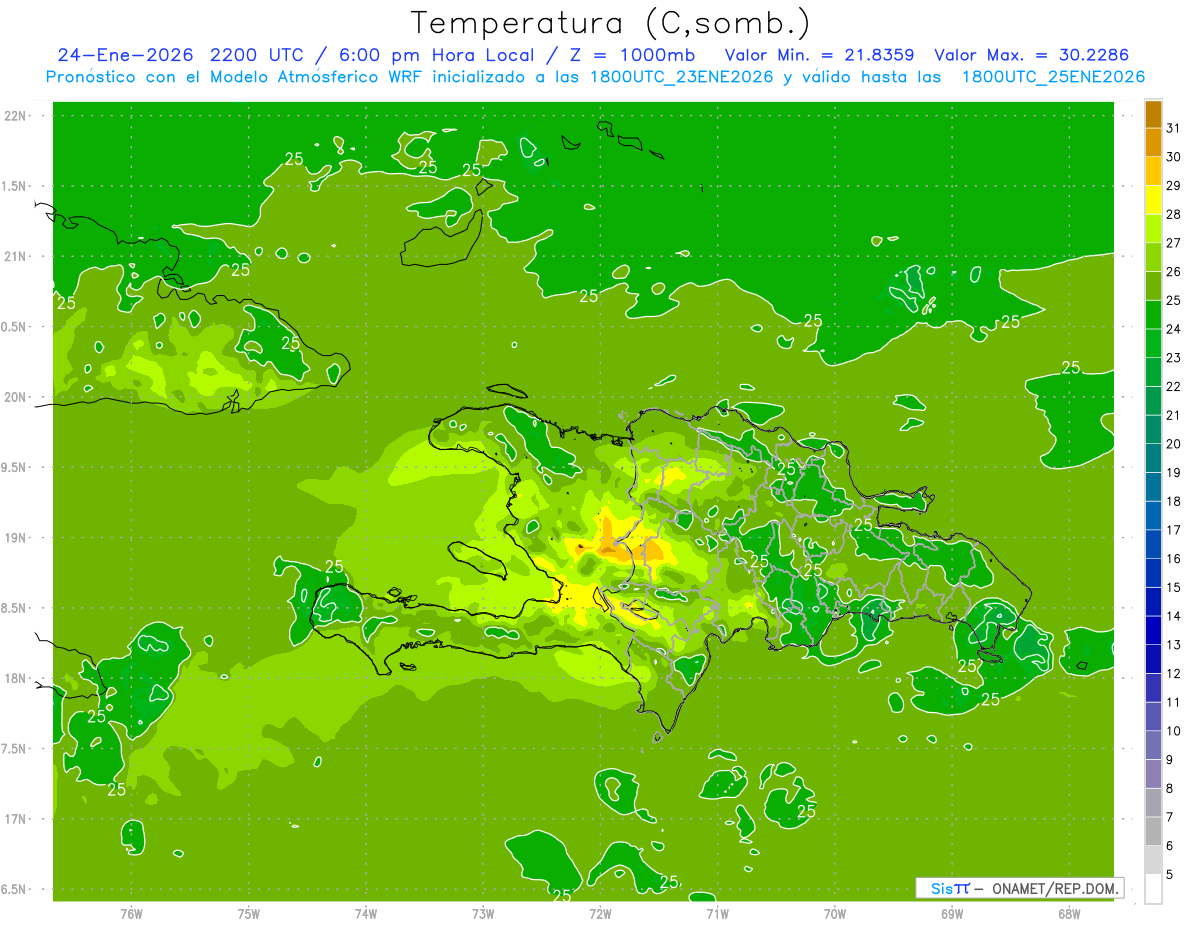Screen dimensions: 1200x927
Task: Select the white legend swatch below 5
Action: (x=1153, y=888)
